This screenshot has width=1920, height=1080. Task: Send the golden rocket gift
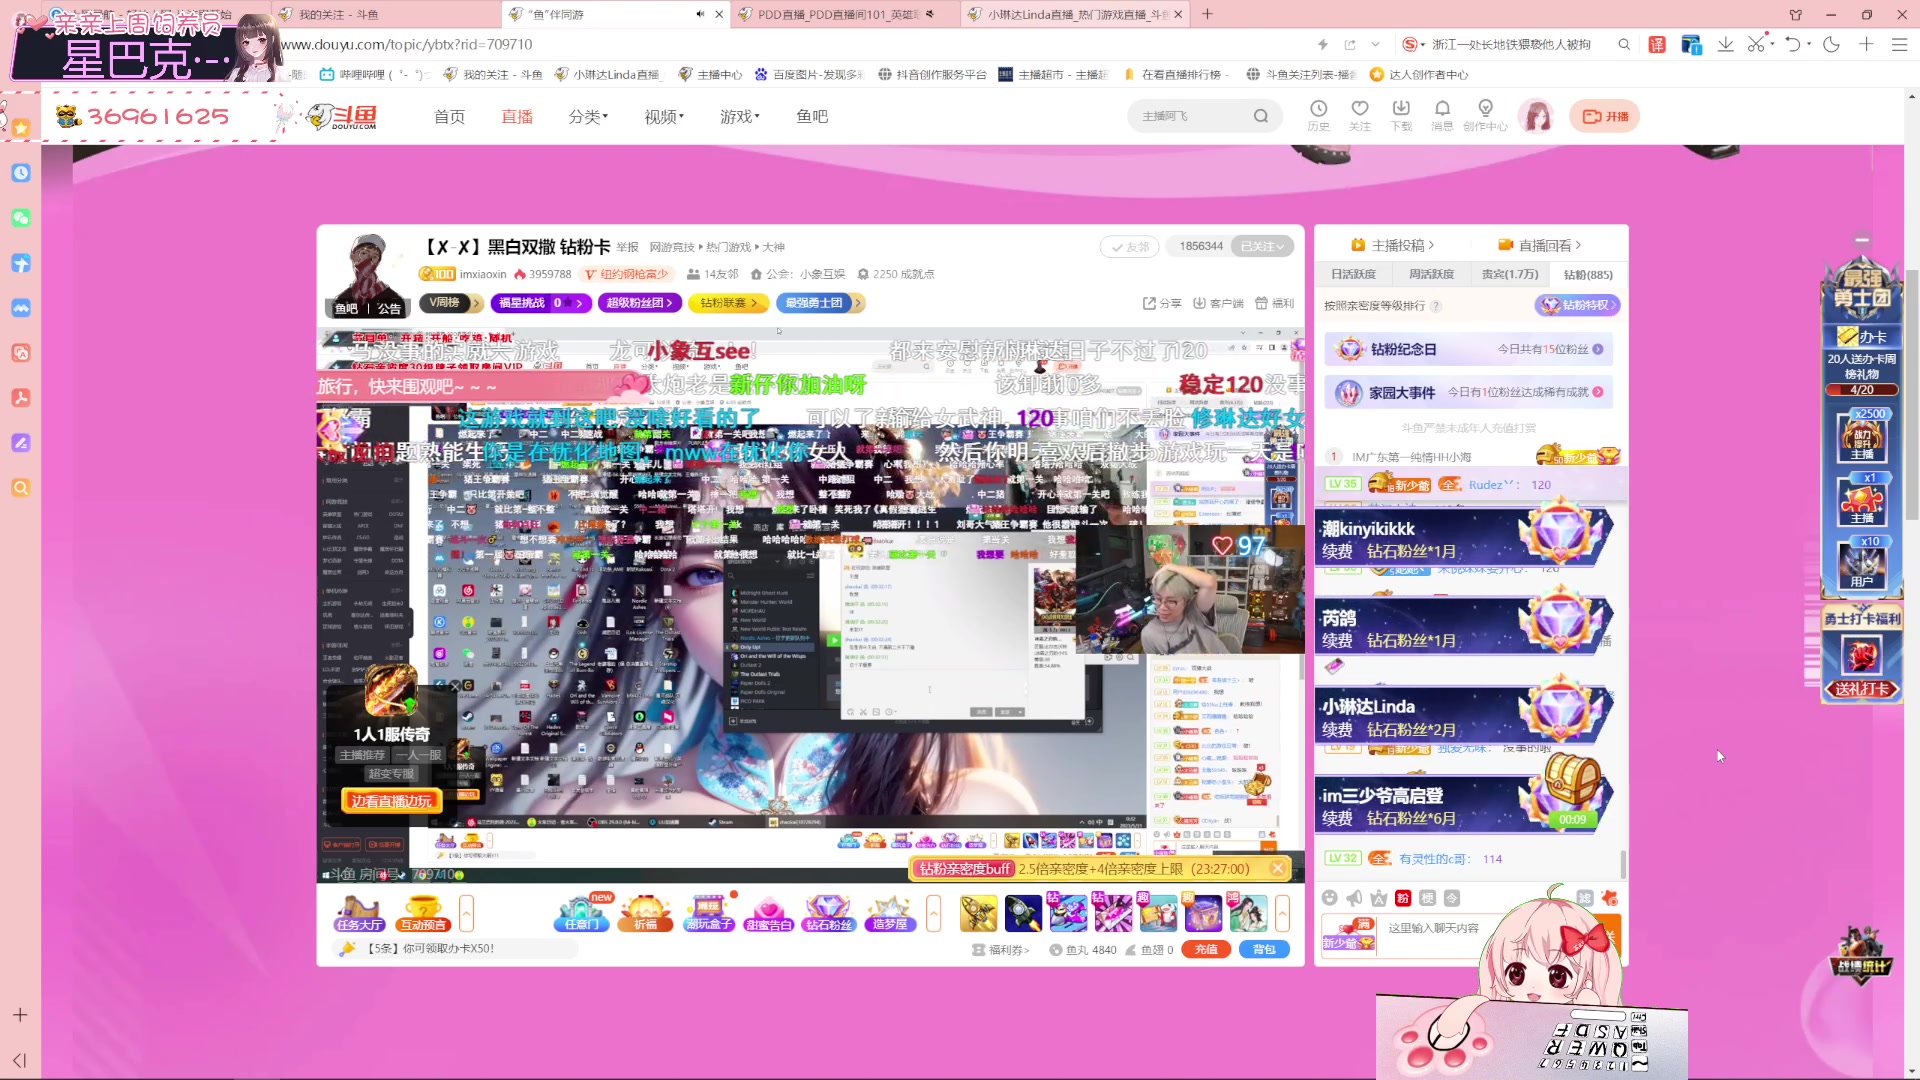pyautogui.click(x=979, y=913)
